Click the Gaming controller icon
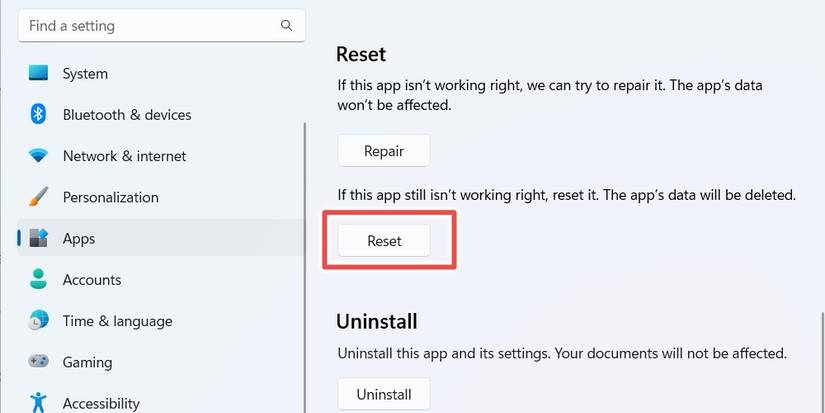The width and height of the screenshot is (825, 413). pyautogui.click(x=39, y=362)
